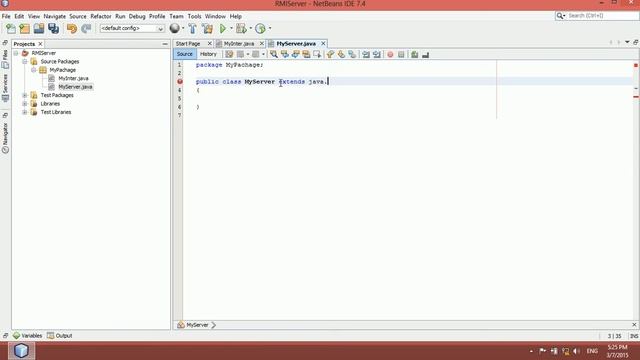Click MyServer breadcrumb at editor bottom

(197, 325)
